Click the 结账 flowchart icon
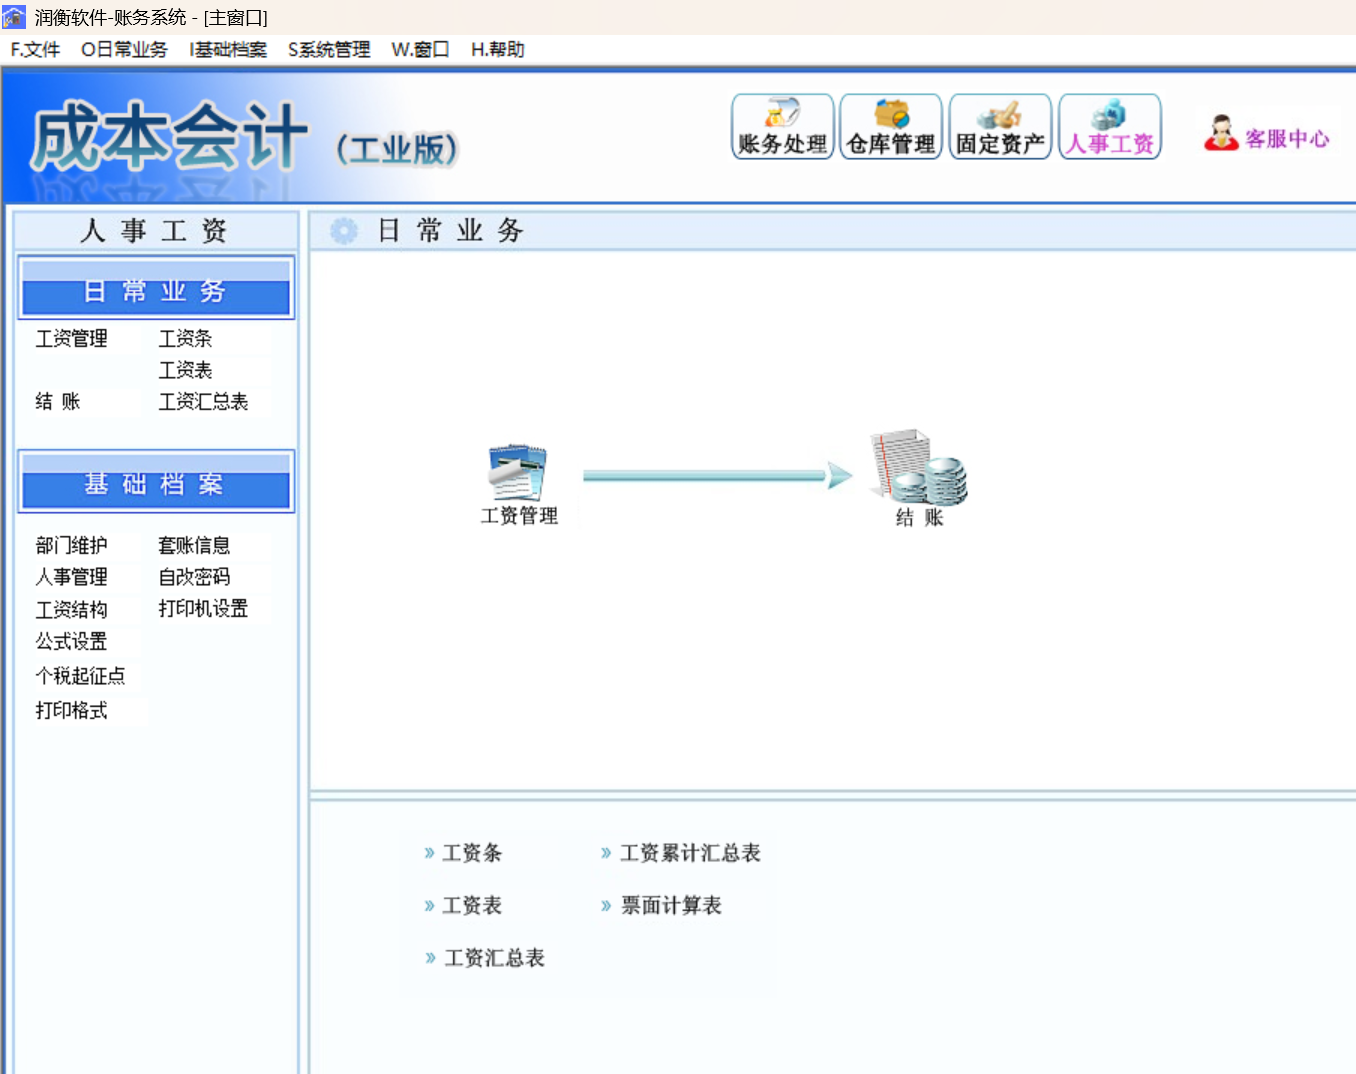1356x1074 pixels. (919, 479)
